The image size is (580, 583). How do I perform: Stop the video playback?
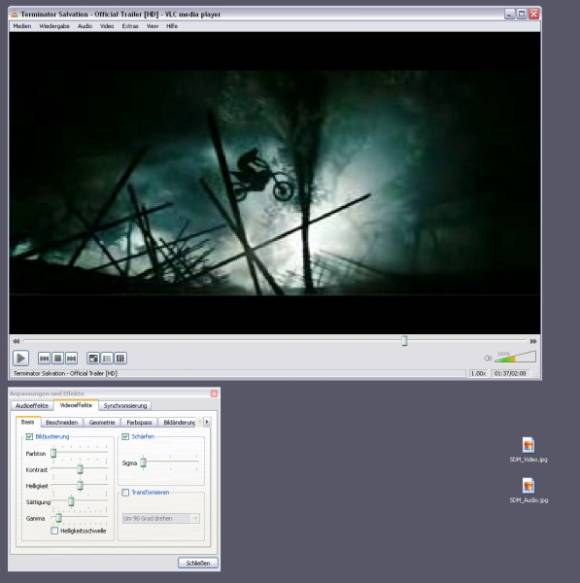tap(58, 358)
